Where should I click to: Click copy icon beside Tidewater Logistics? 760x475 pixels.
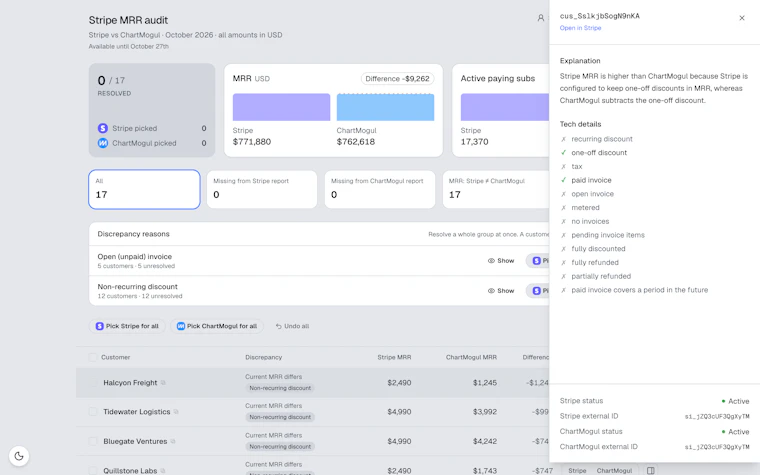[x=176, y=412]
